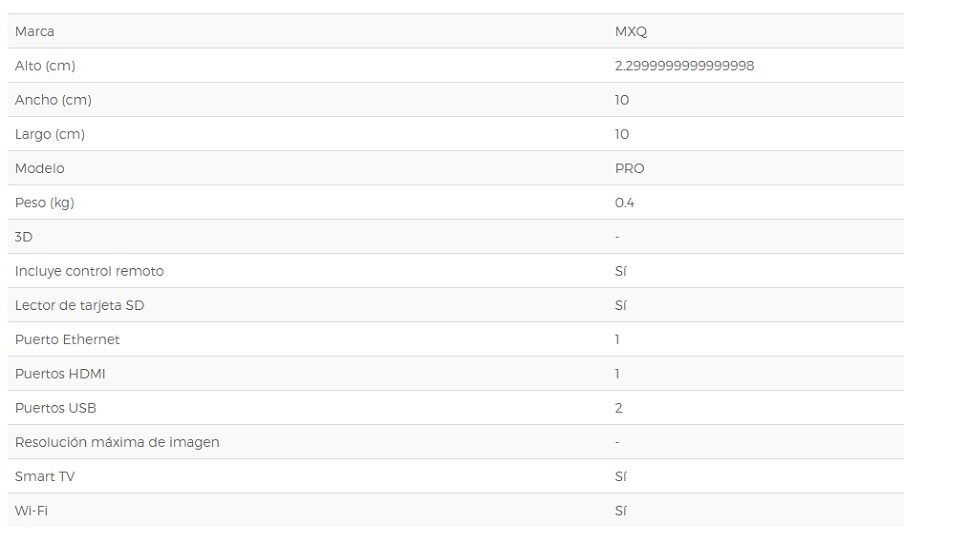Click the Puertos HDMI label
Screen dimensions: 960x541
60,374
